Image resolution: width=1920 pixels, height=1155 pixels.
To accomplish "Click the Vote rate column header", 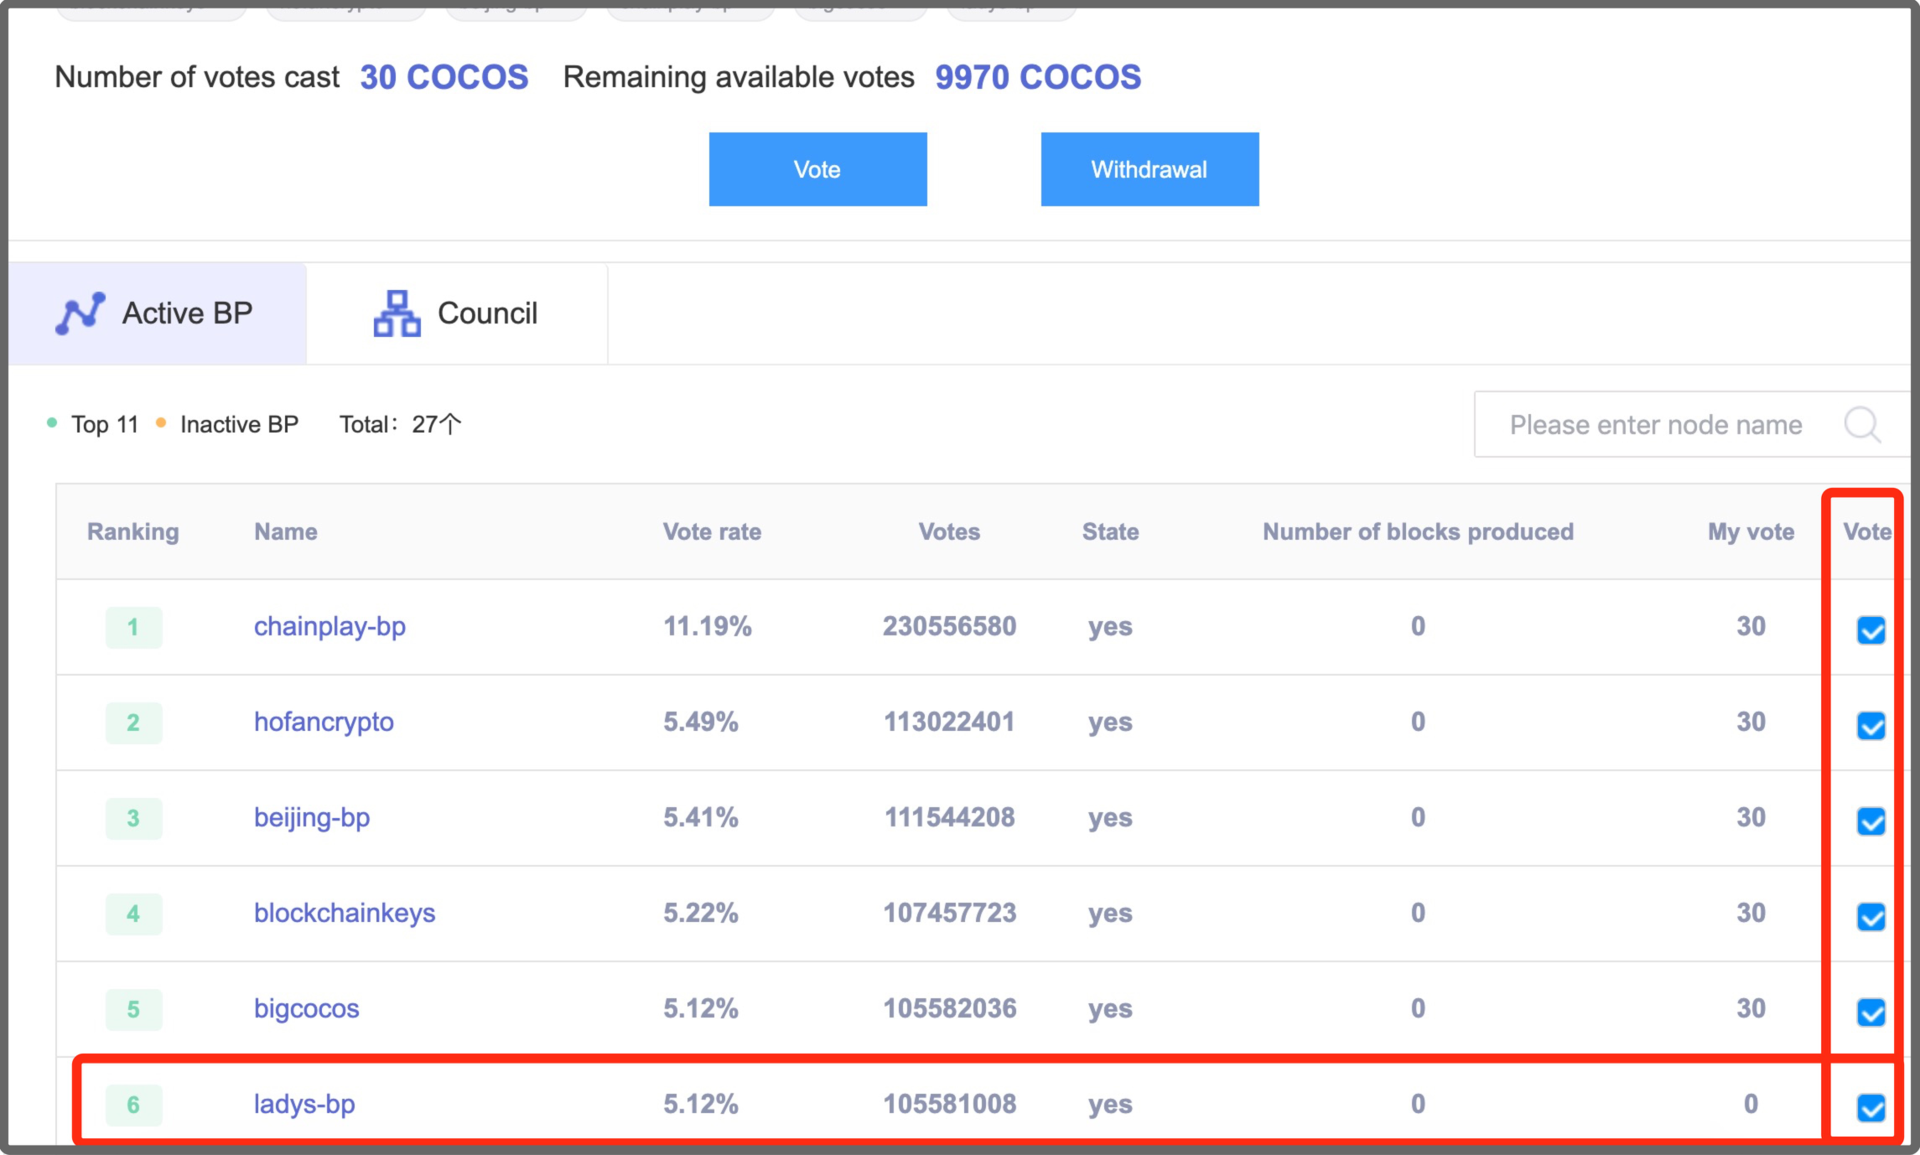I will tap(711, 532).
